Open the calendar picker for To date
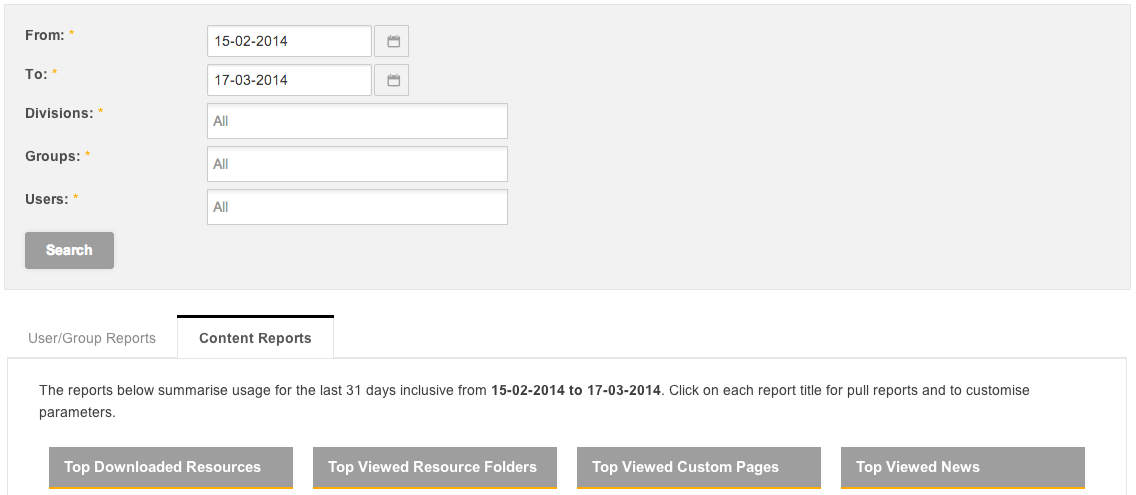Image resolution: width=1136 pixels, height=495 pixels. pyautogui.click(x=391, y=80)
